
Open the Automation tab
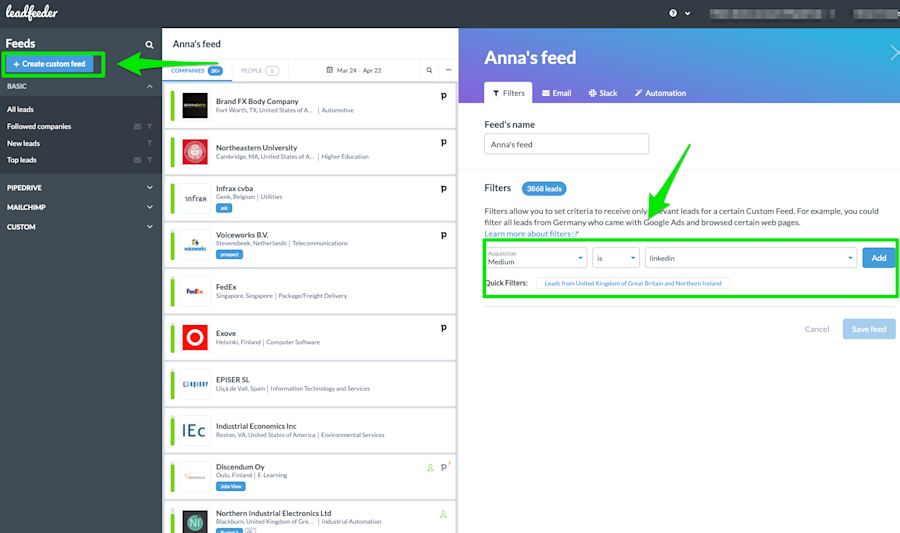[x=660, y=93]
